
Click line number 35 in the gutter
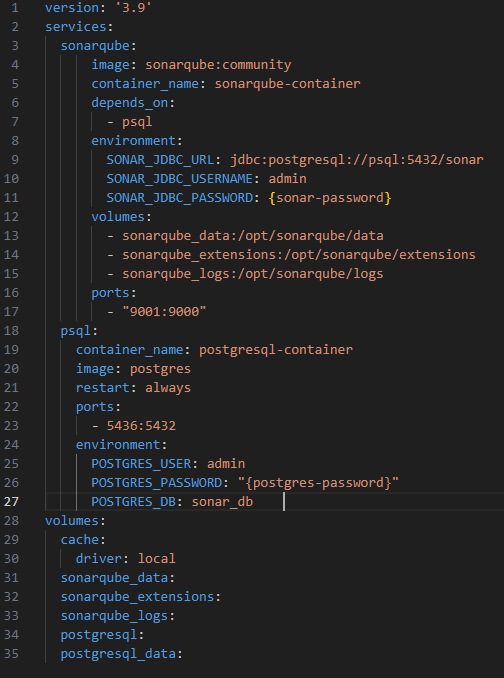(x=11, y=654)
